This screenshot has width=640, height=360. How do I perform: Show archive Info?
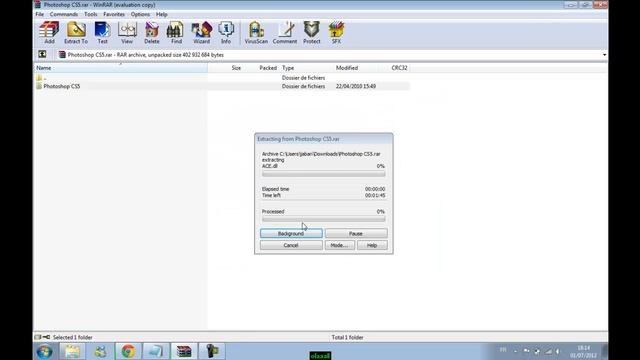pos(226,33)
